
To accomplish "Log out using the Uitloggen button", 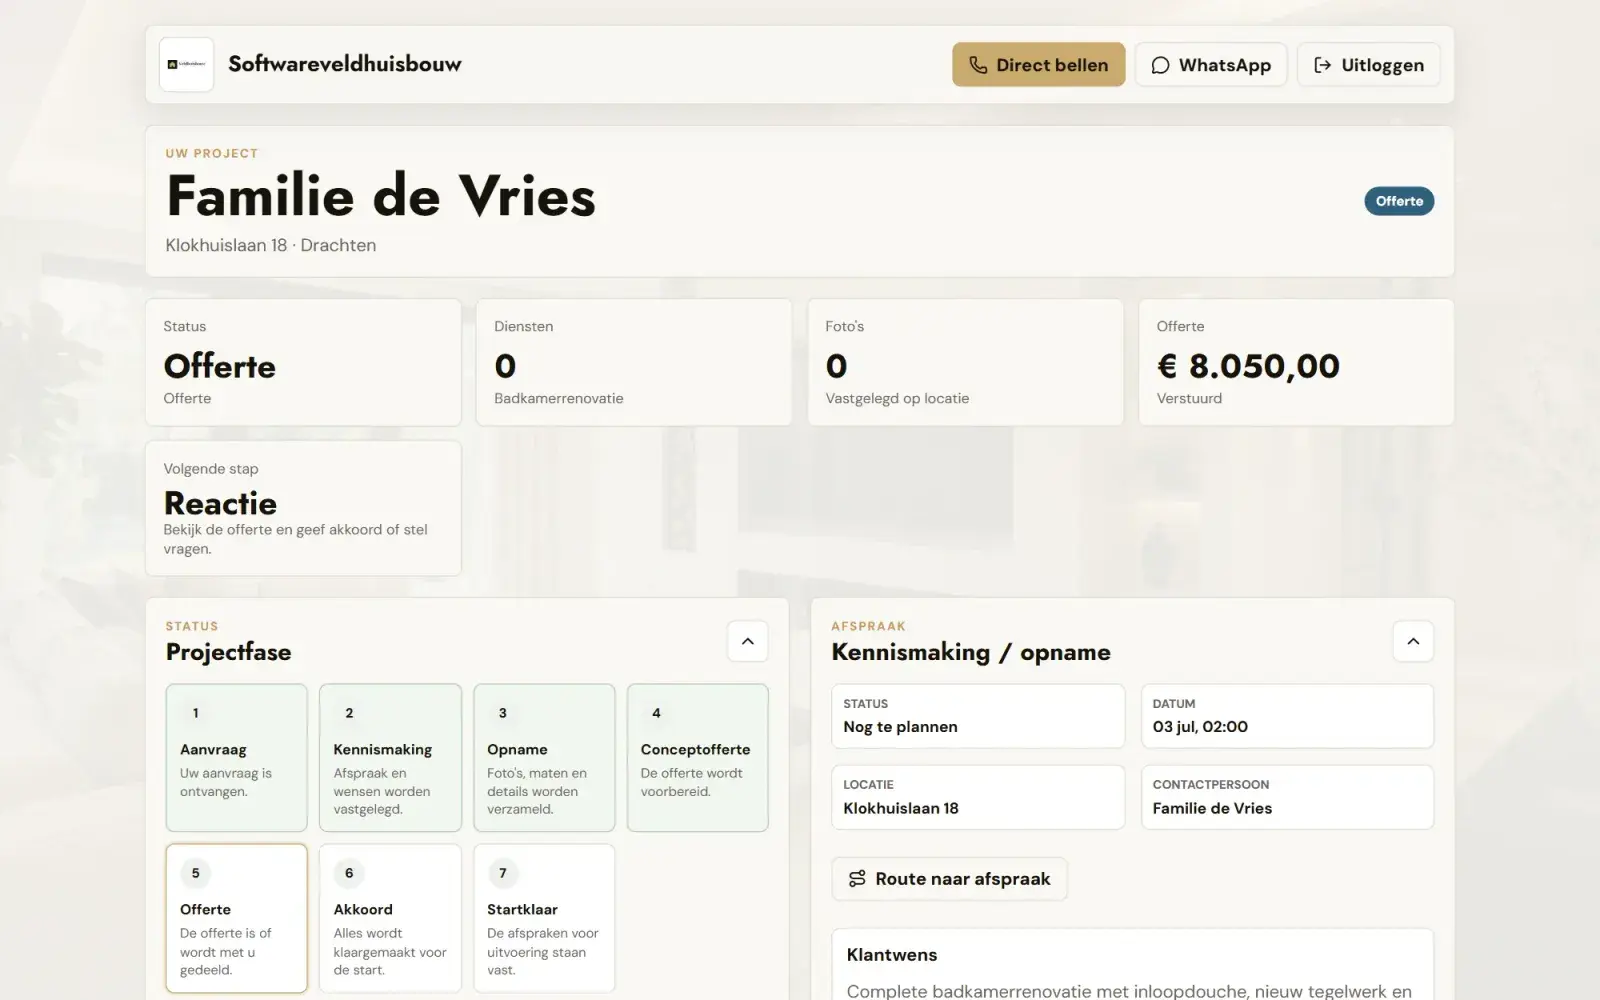I will [x=1368, y=65].
